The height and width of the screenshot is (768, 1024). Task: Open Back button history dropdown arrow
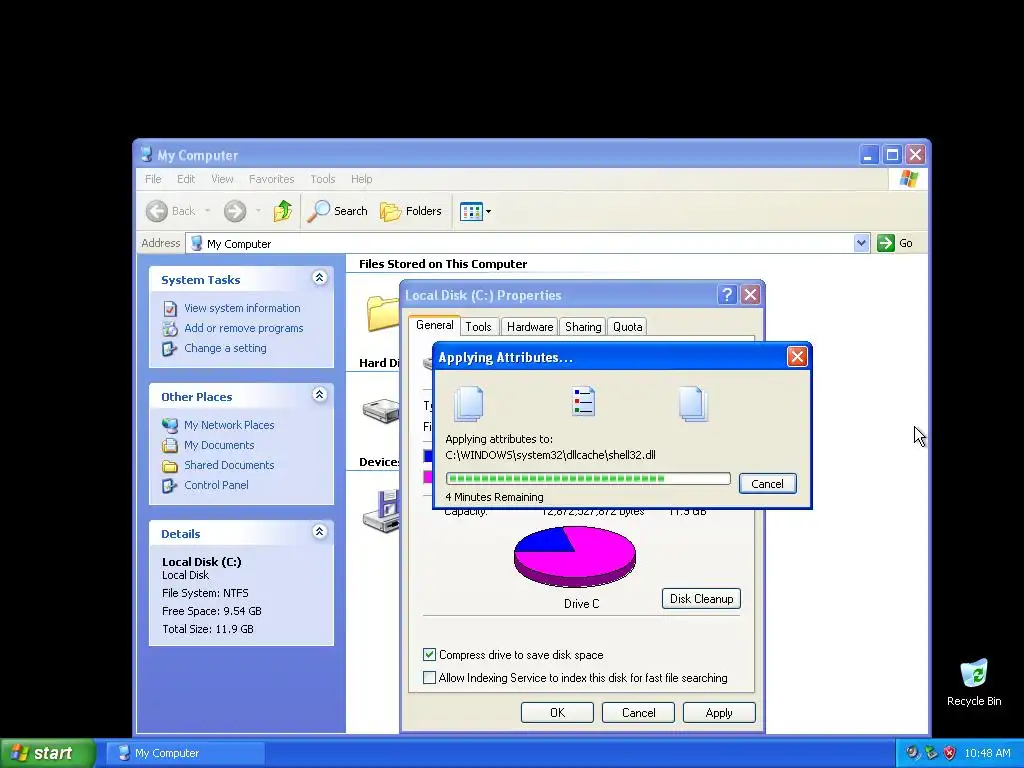pyautogui.click(x=207, y=211)
